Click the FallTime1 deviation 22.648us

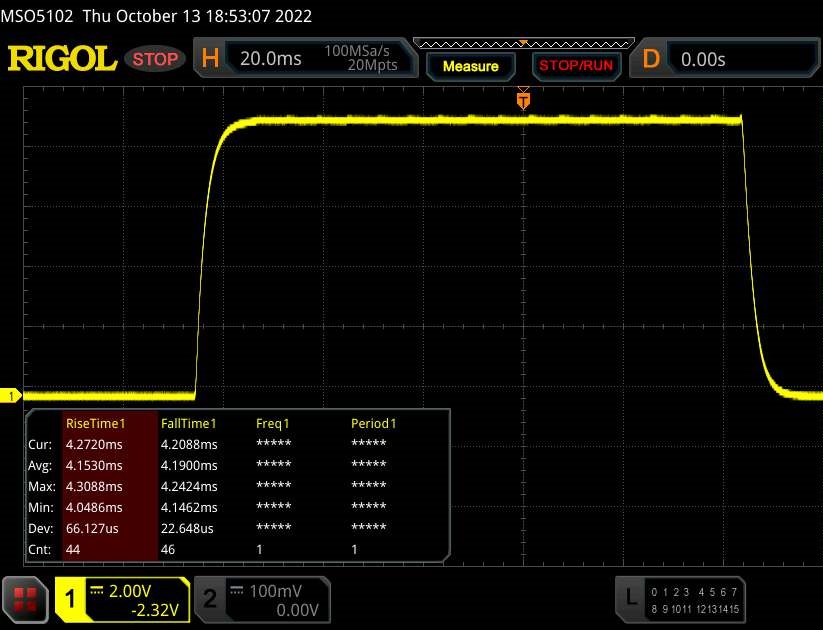pos(187,529)
